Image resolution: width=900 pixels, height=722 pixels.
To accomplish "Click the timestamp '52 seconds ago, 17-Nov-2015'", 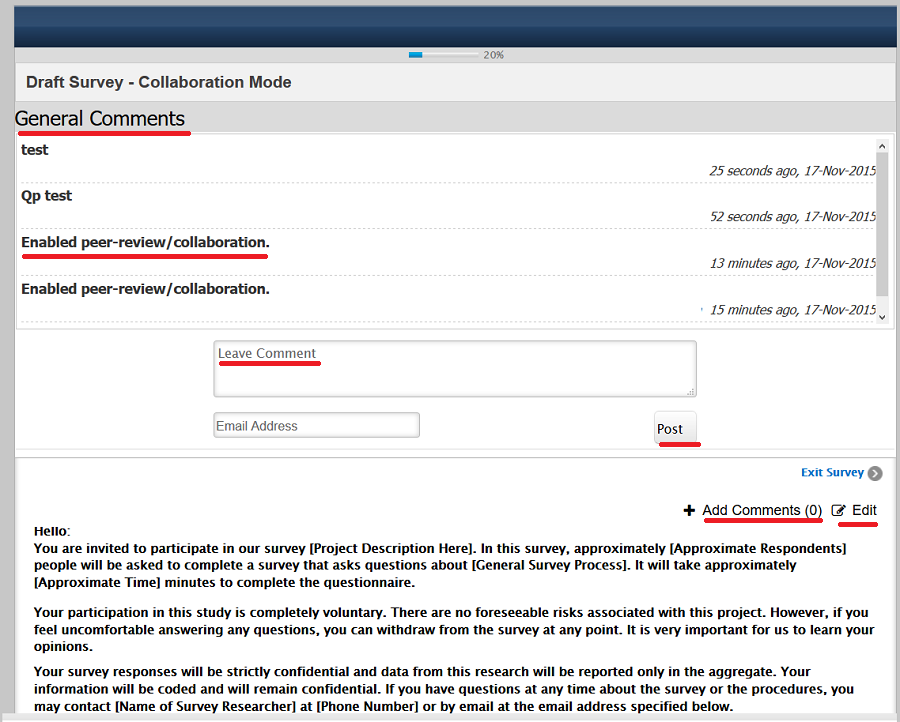I will (x=793, y=217).
